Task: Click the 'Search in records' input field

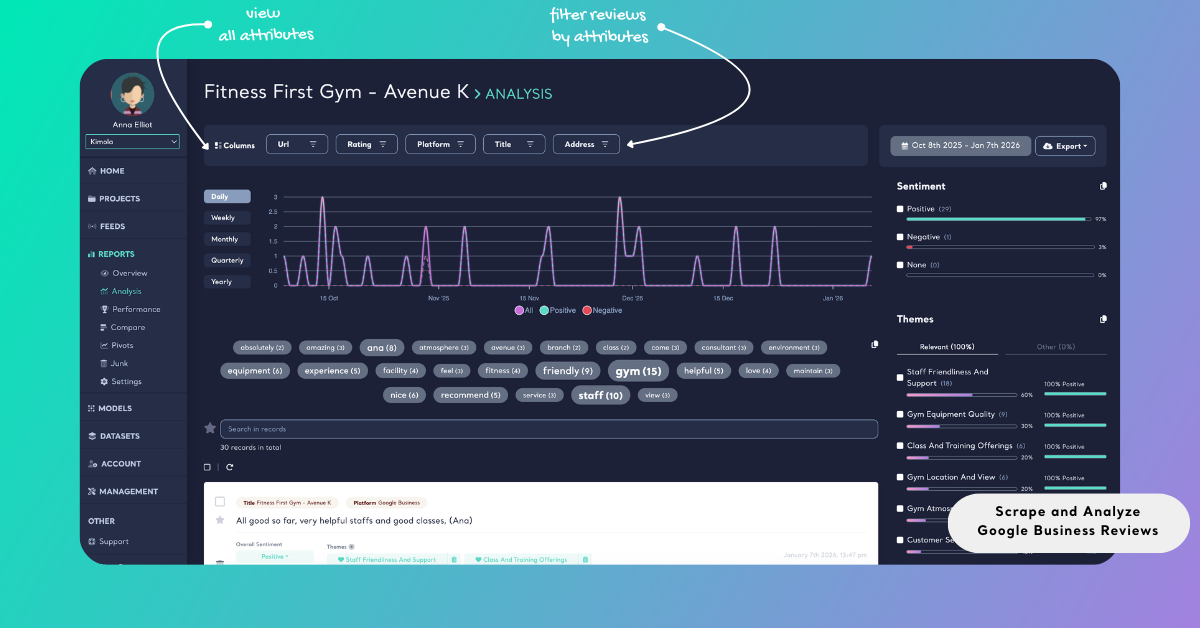Action: (549, 429)
